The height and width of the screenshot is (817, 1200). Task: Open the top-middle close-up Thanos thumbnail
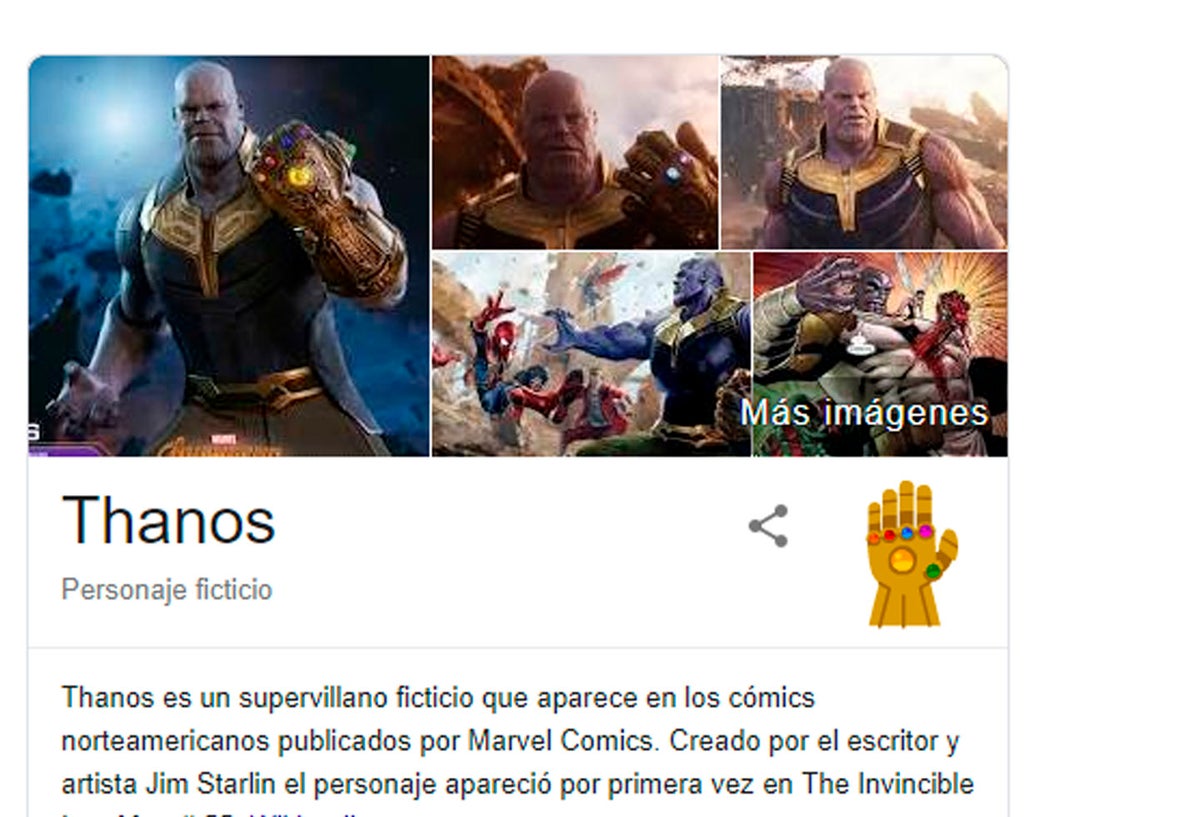(575, 152)
